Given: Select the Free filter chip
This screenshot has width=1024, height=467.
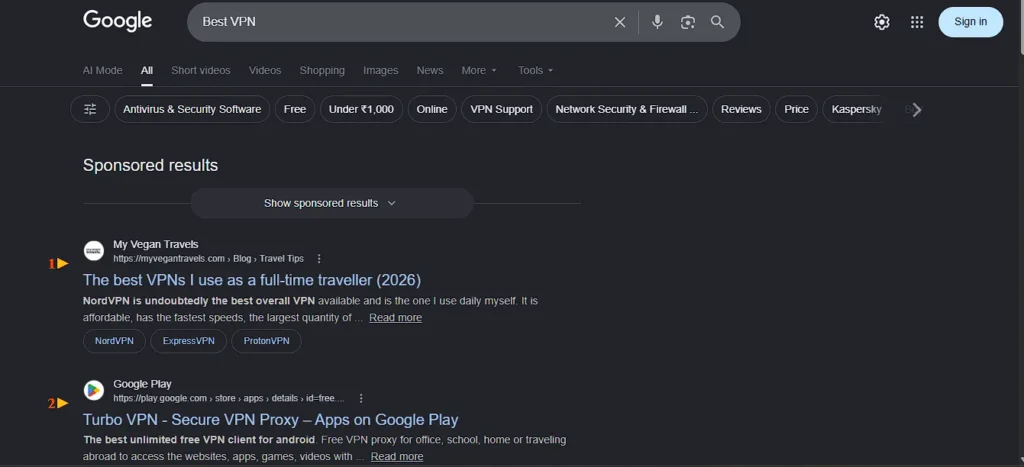Looking at the screenshot, I should pos(295,109).
